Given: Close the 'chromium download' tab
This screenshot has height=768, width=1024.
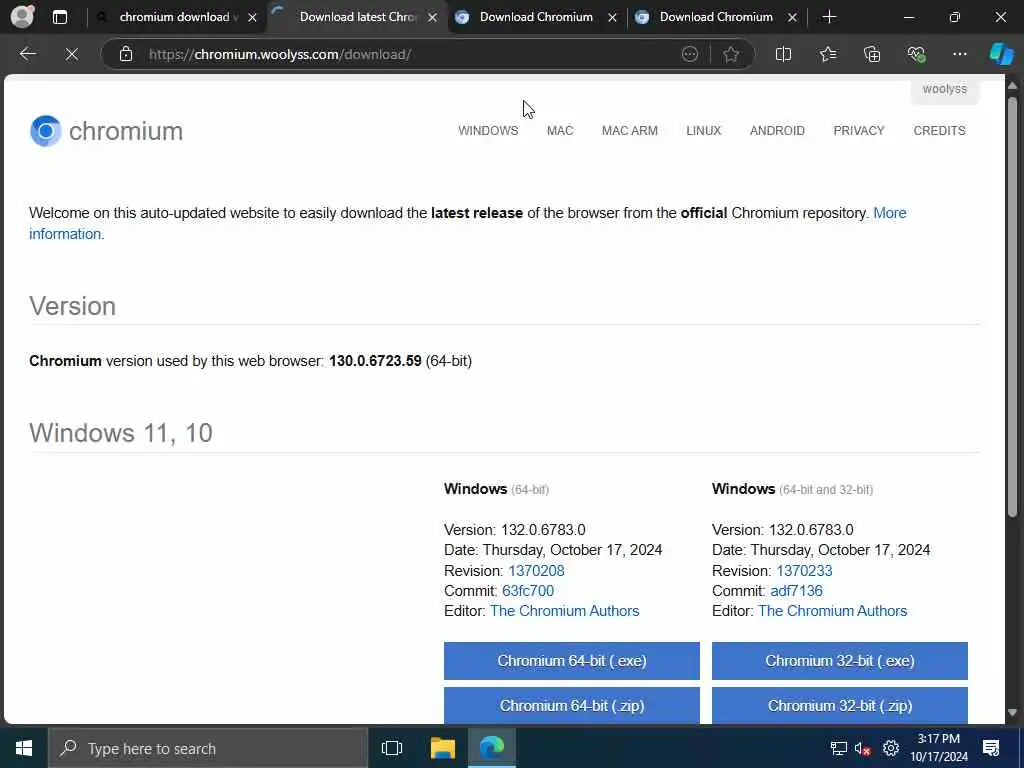Looking at the screenshot, I should coord(253,18).
